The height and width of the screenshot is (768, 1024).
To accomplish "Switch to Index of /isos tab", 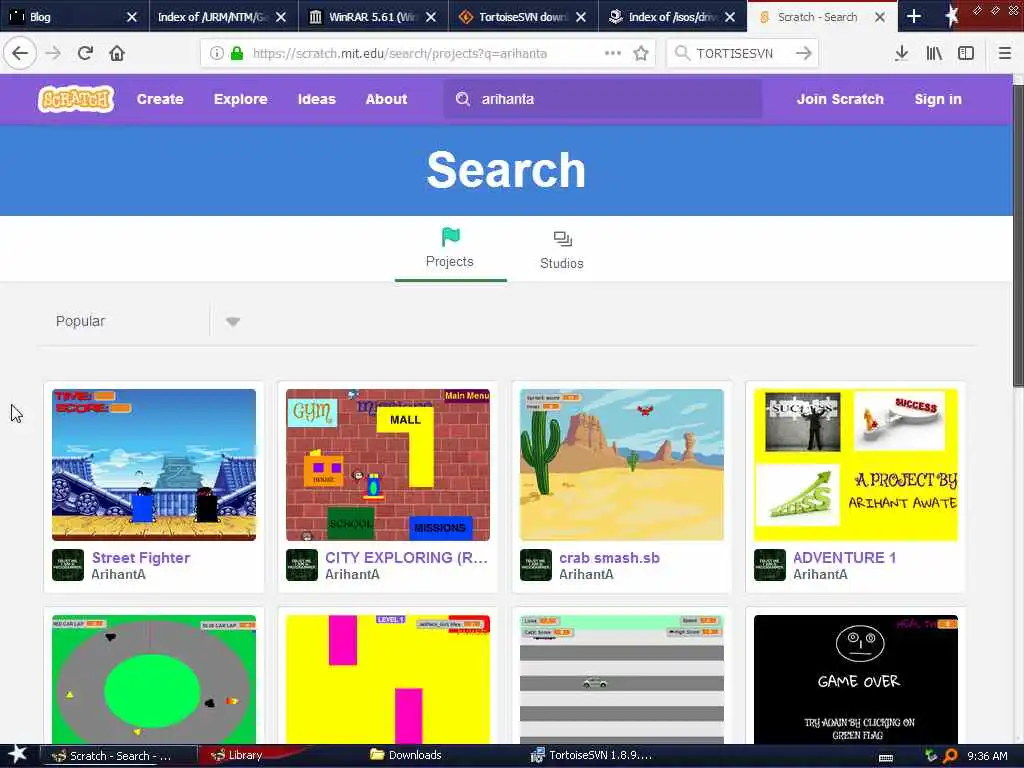I will [673, 16].
